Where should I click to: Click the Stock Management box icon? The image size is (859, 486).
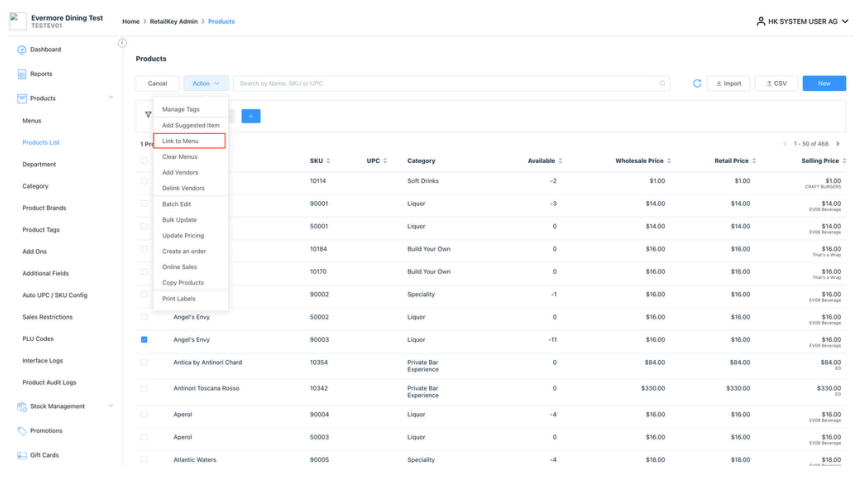click(21, 406)
